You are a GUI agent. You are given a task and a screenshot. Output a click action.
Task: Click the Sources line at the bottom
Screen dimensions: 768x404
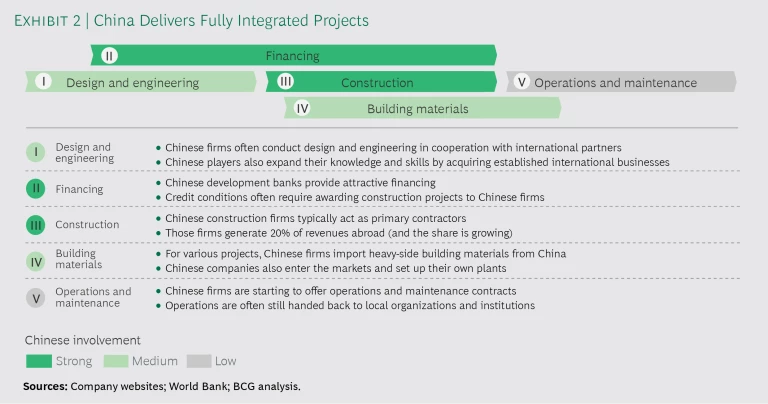click(x=161, y=386)
